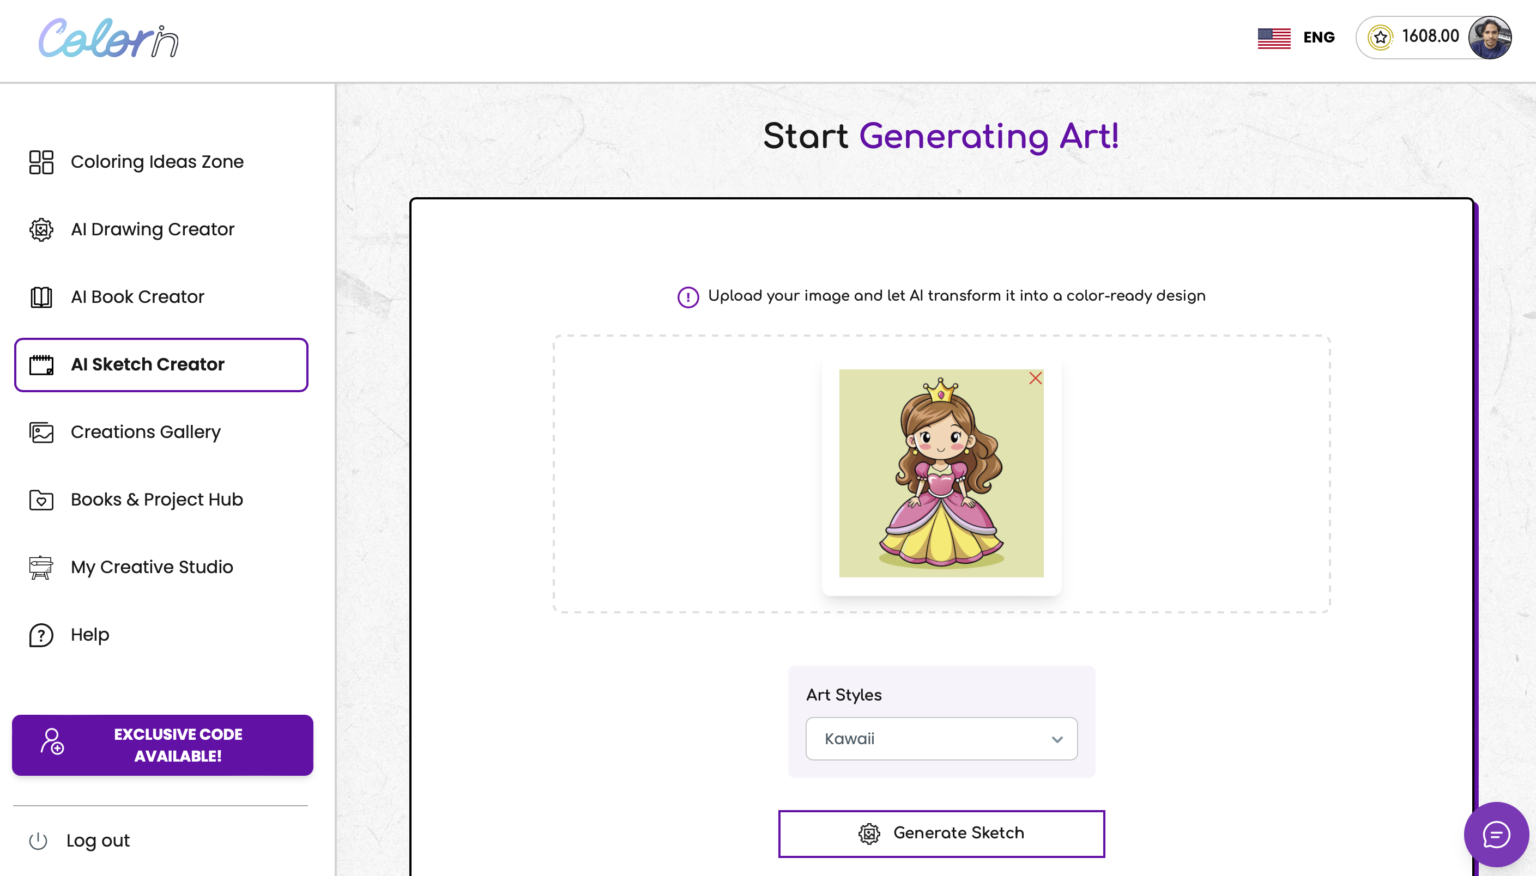Screen dimensions: 1536x876
Task: Switch to the Creations Gallery section
Action: (145, 431)
